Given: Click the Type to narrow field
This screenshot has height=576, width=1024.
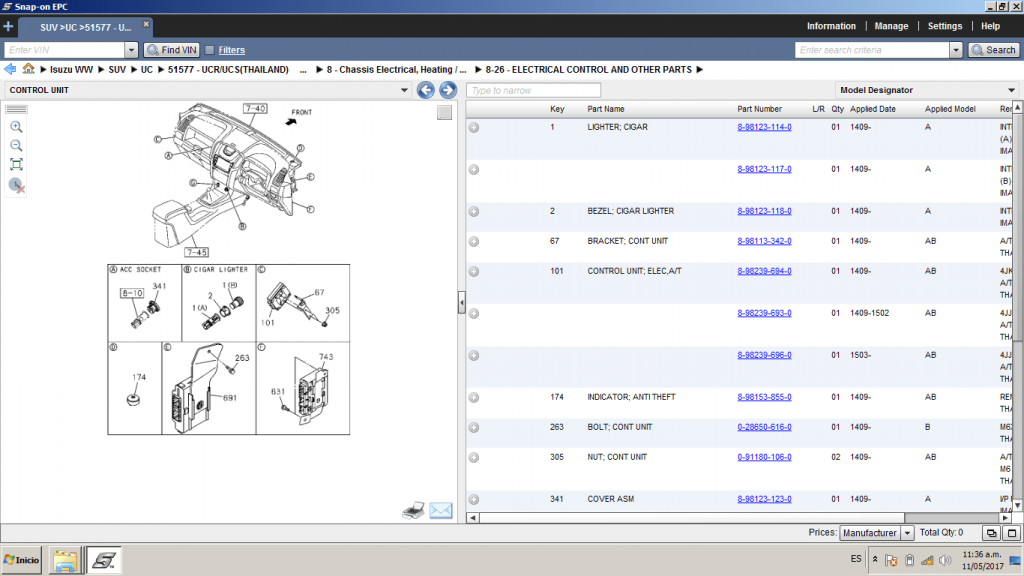Looking at the screenshot, I should coord(533,90).
